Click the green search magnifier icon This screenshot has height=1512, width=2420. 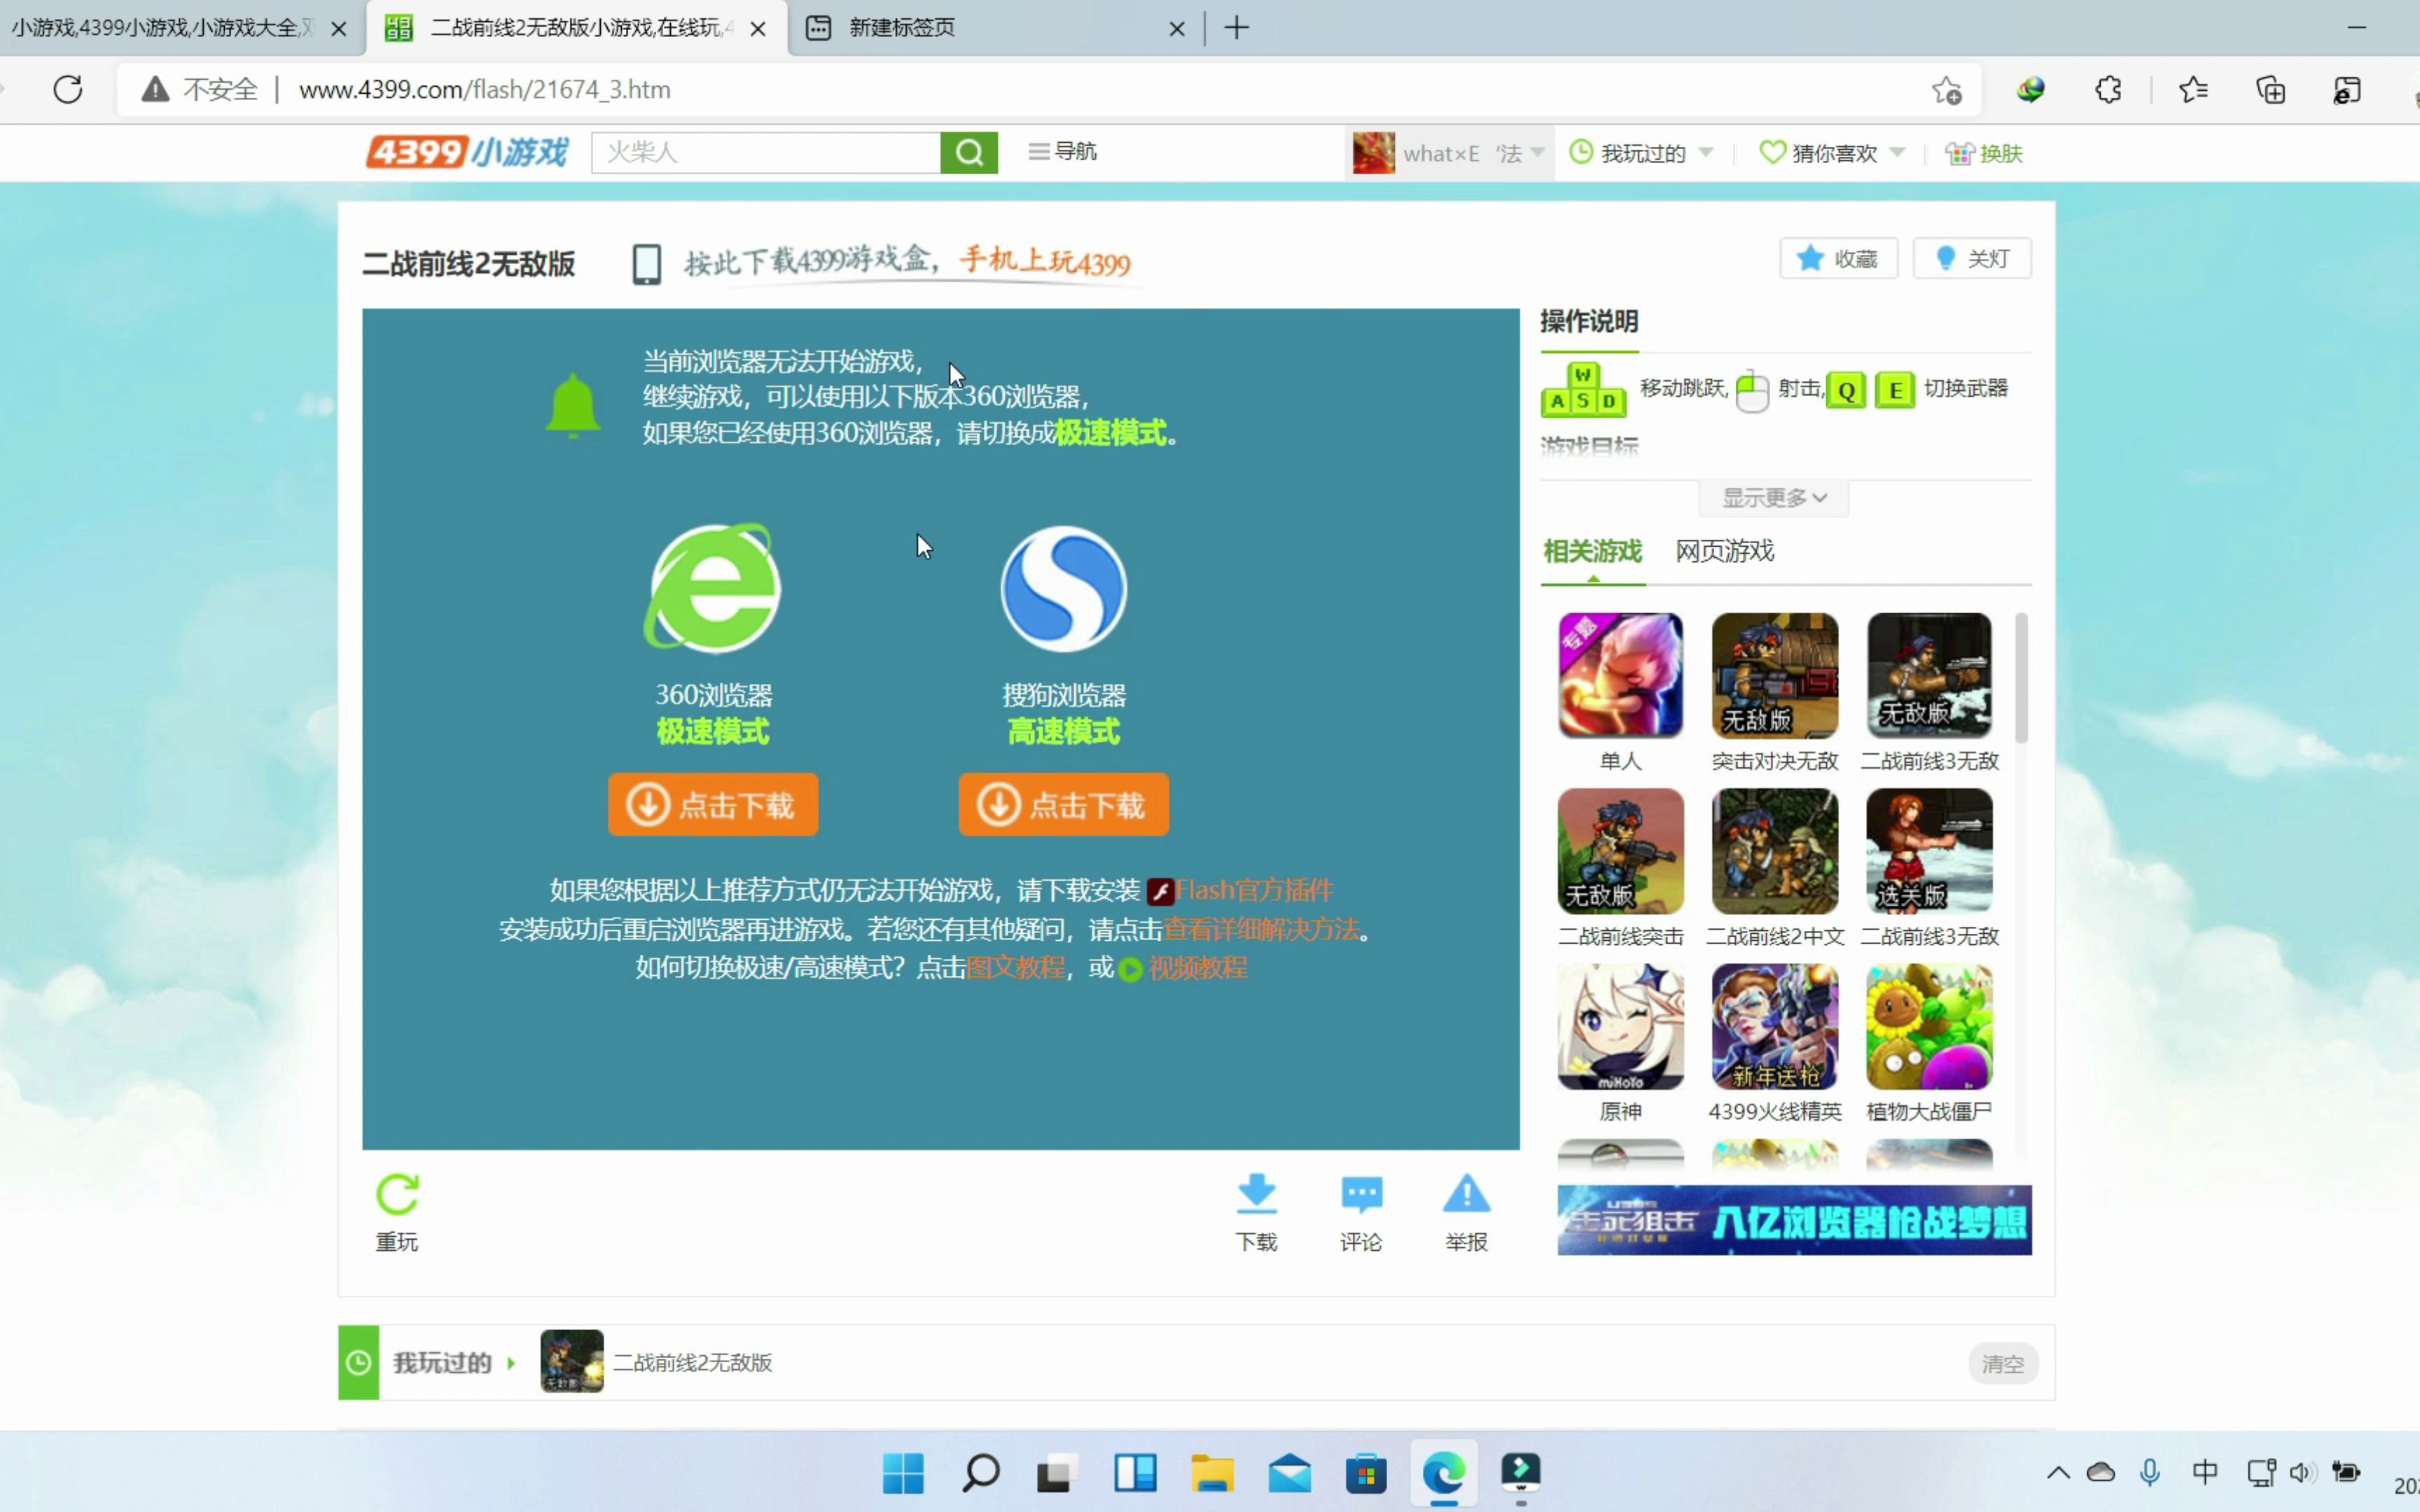click(967, 152)
